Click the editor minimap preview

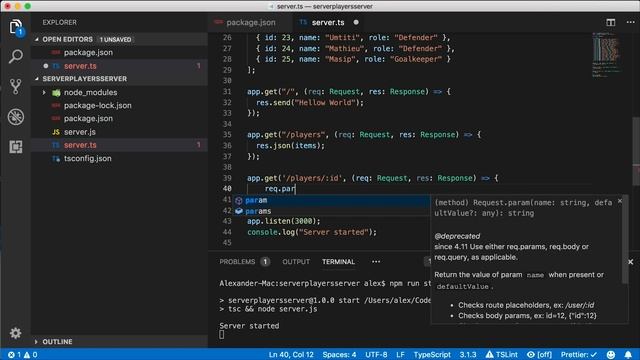click(606, 55)
